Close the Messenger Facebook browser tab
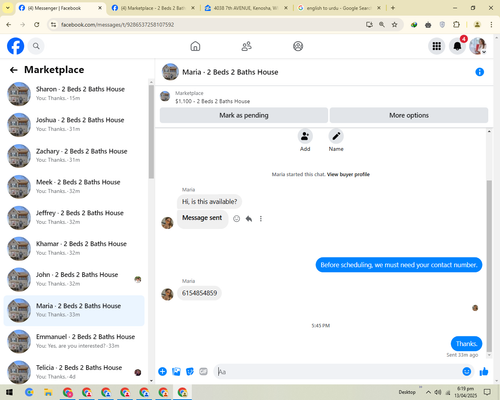The image size is (500, 400). [100, 8]
